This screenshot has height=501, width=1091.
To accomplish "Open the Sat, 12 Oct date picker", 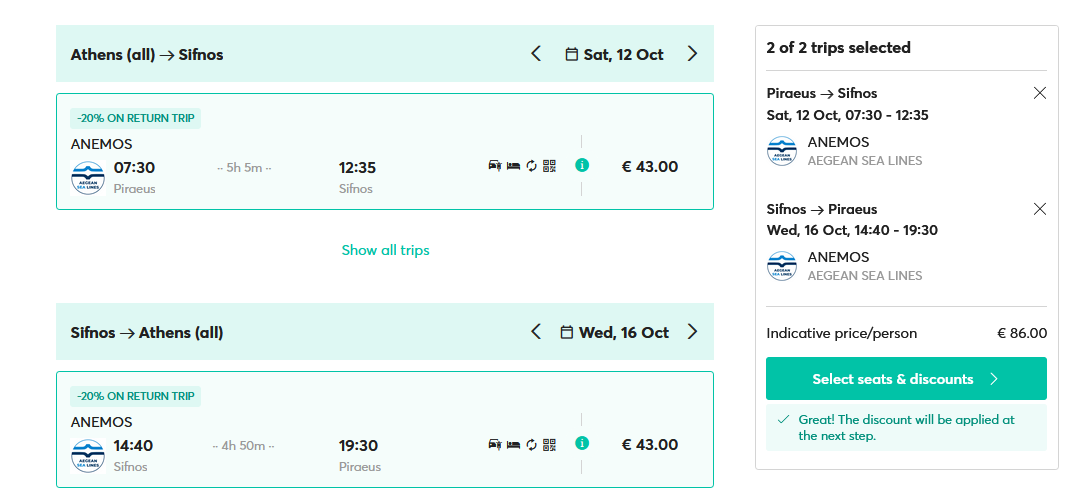I will pos(614,54).
